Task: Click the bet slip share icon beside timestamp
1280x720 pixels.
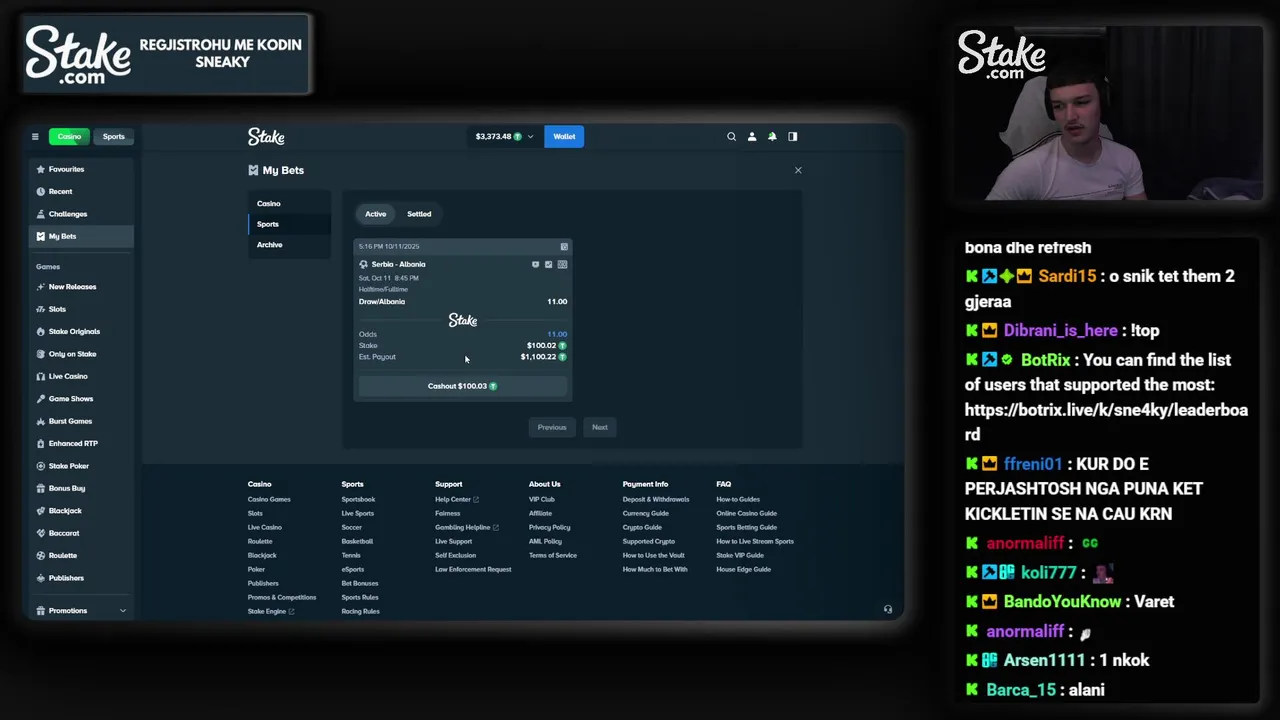Action: click(564, 246)
